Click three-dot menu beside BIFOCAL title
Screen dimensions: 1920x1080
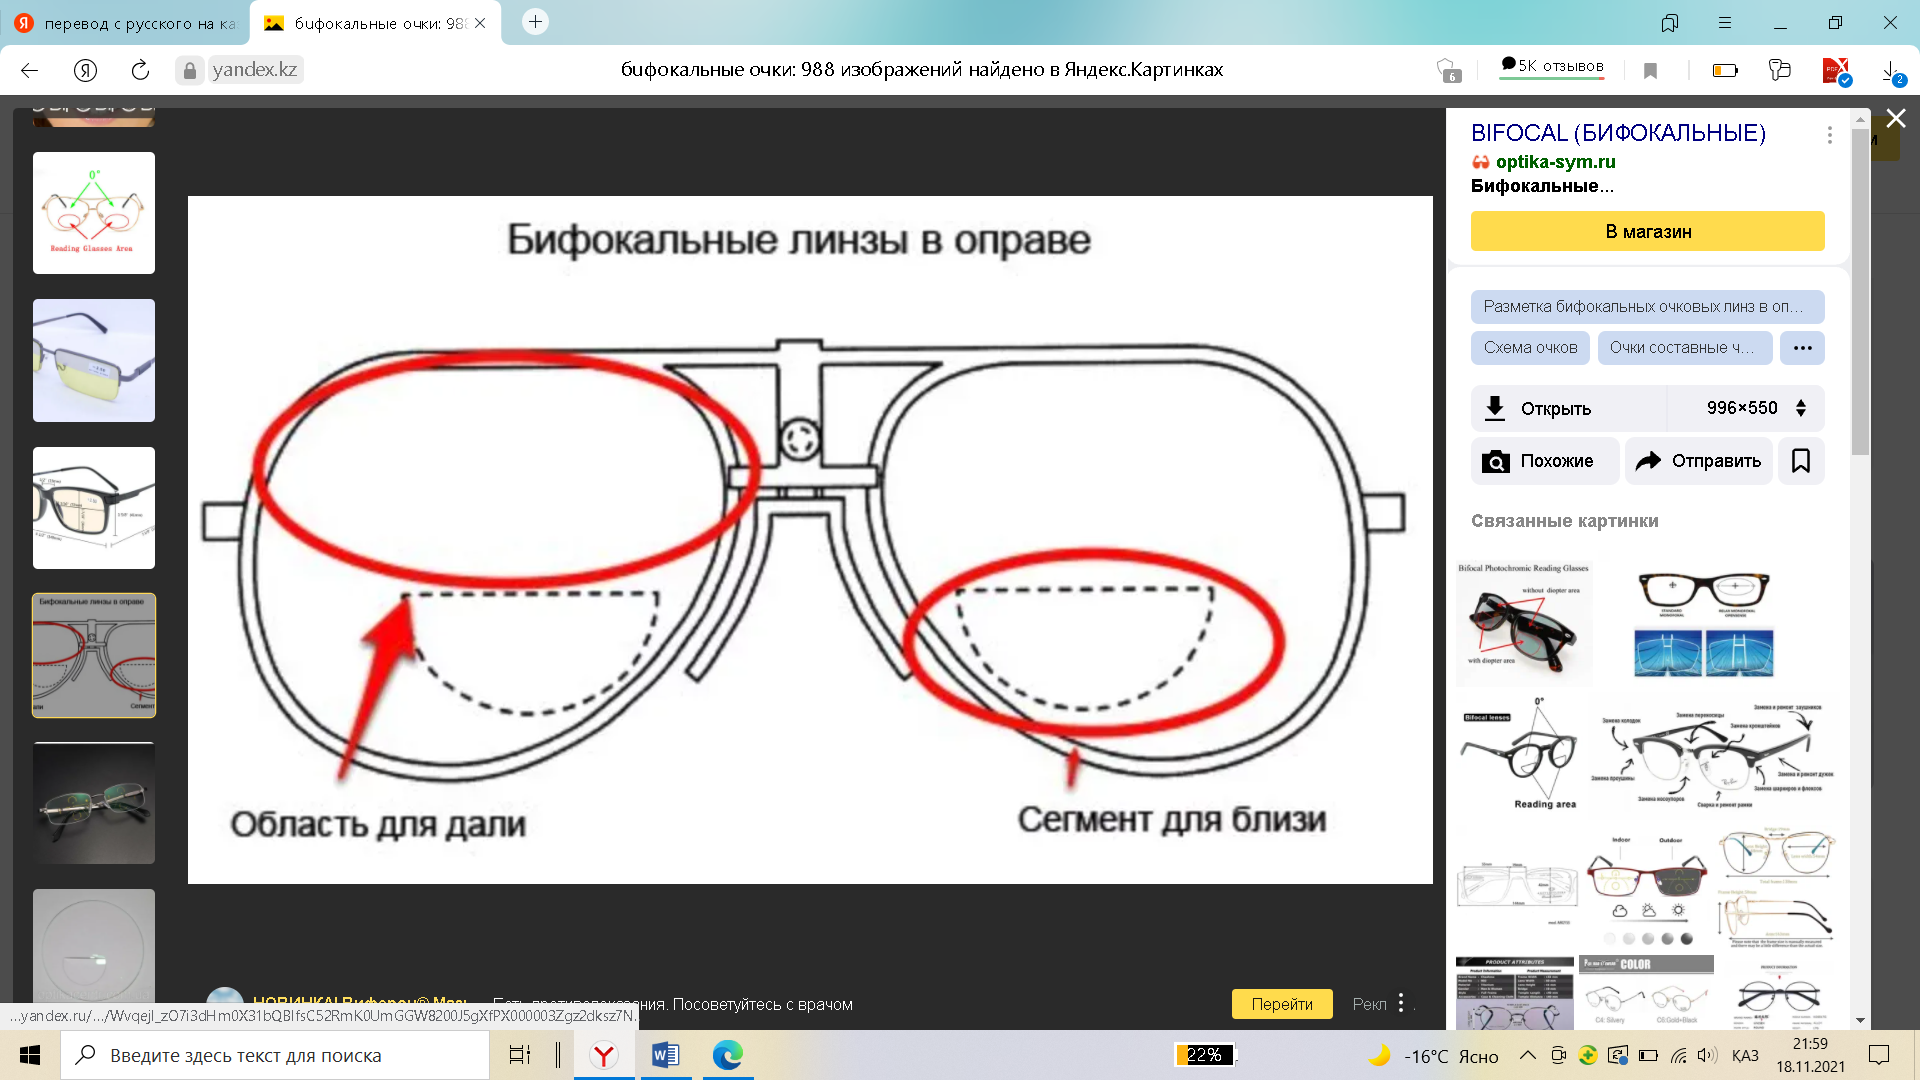(1829, 135)
